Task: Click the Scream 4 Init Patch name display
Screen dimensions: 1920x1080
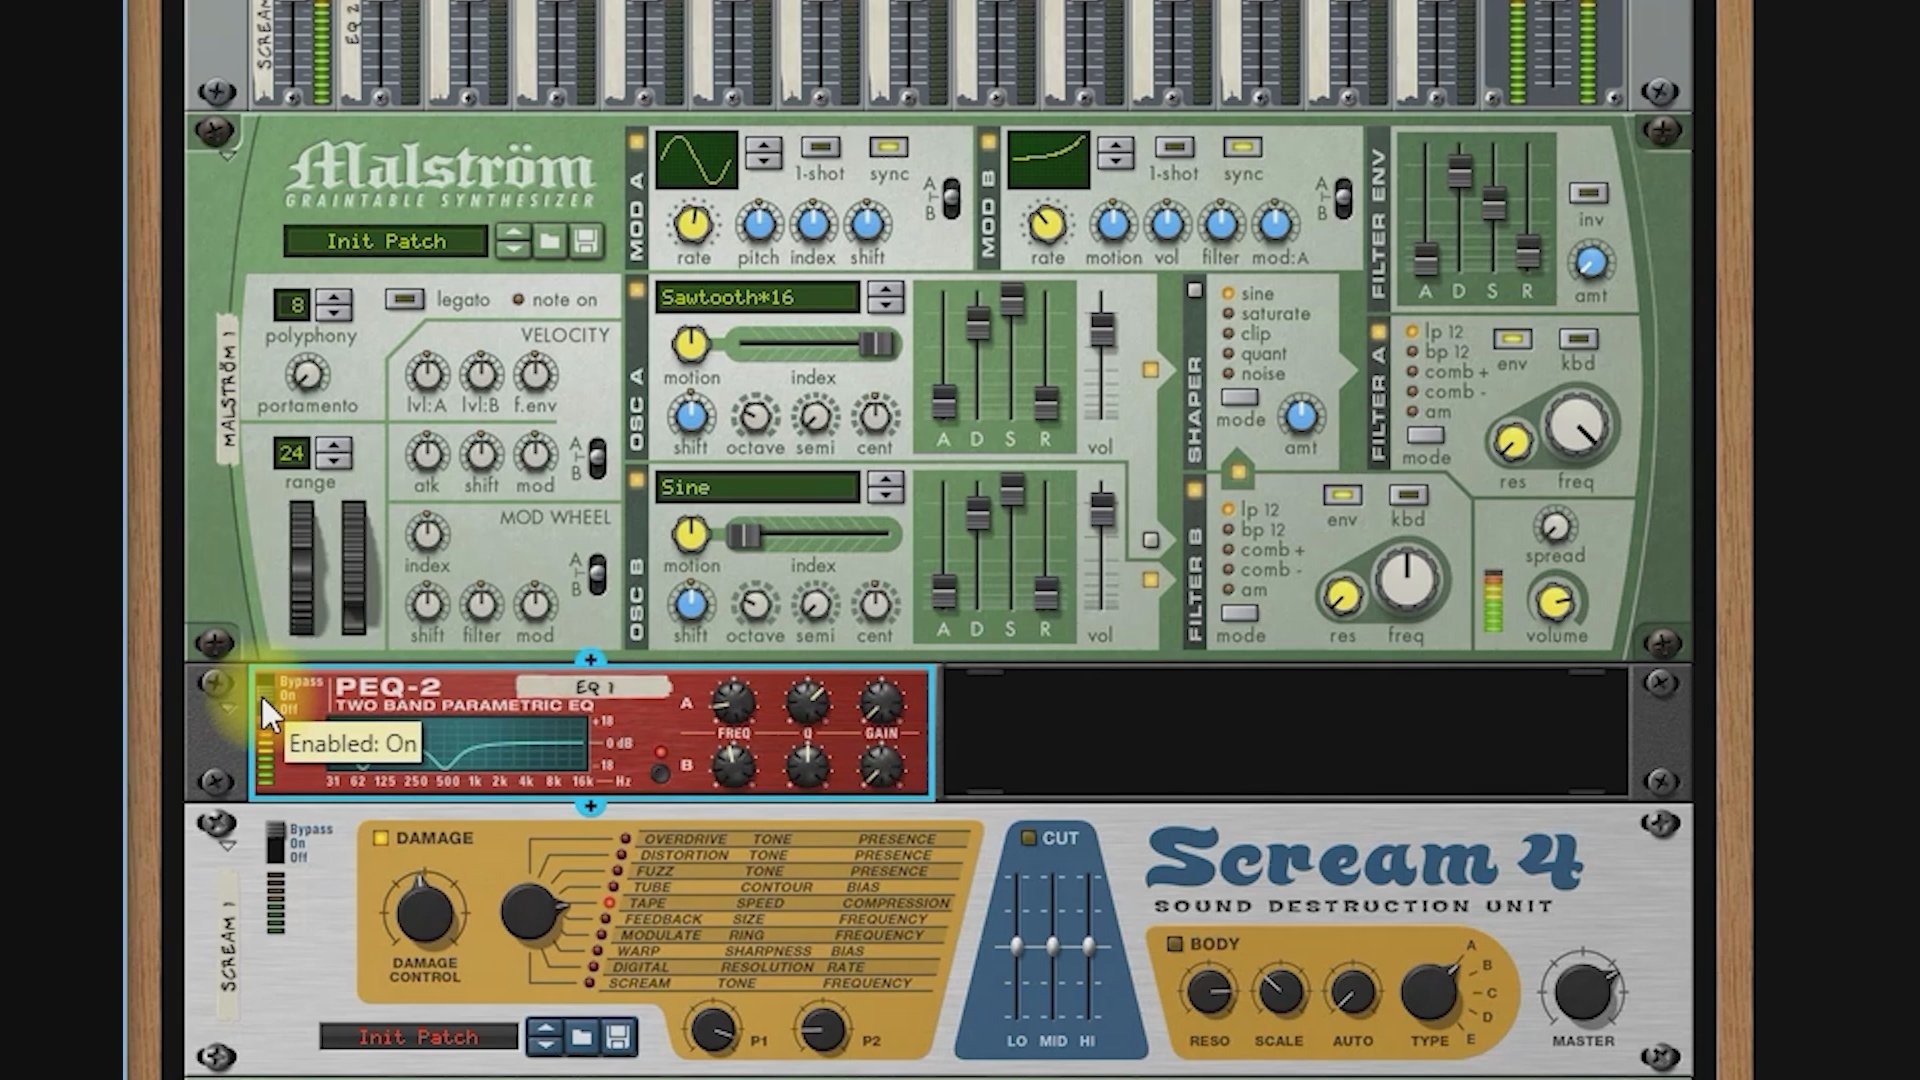Action: 419,1037
